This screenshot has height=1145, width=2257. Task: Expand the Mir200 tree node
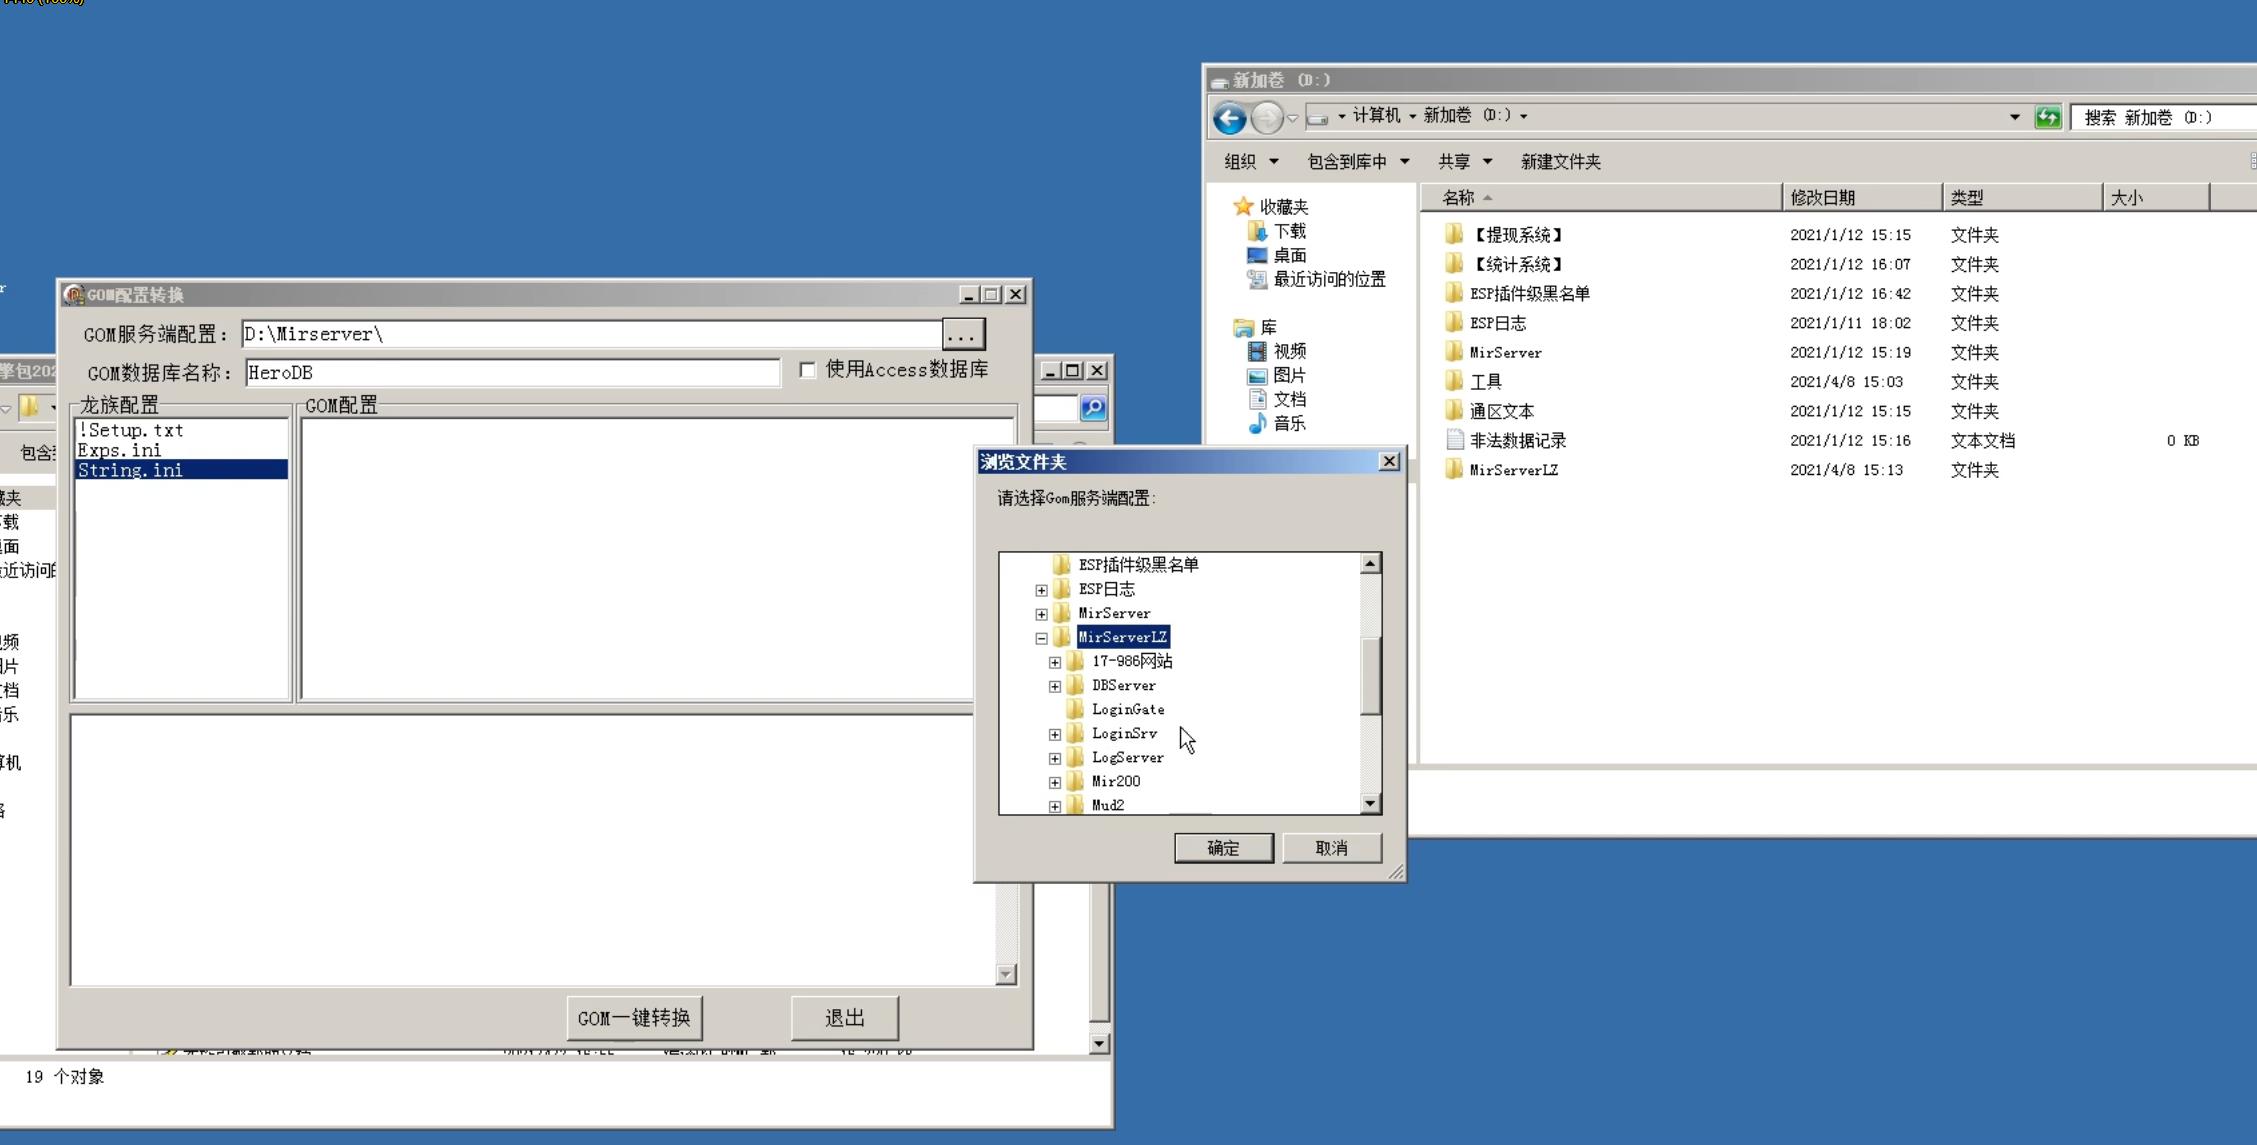pyautogui.click(x=1055, y=782)
